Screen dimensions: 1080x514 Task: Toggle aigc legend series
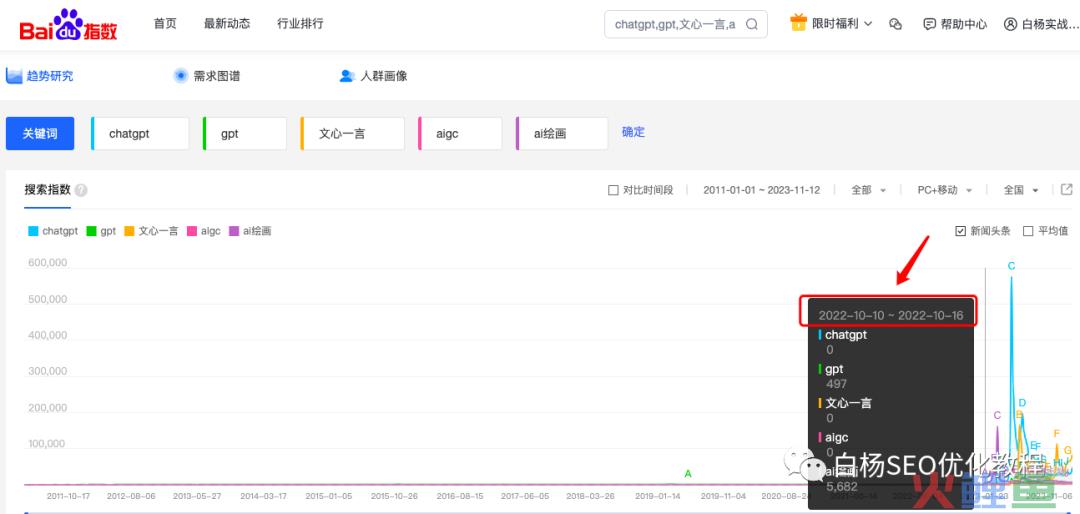(204, 232)
